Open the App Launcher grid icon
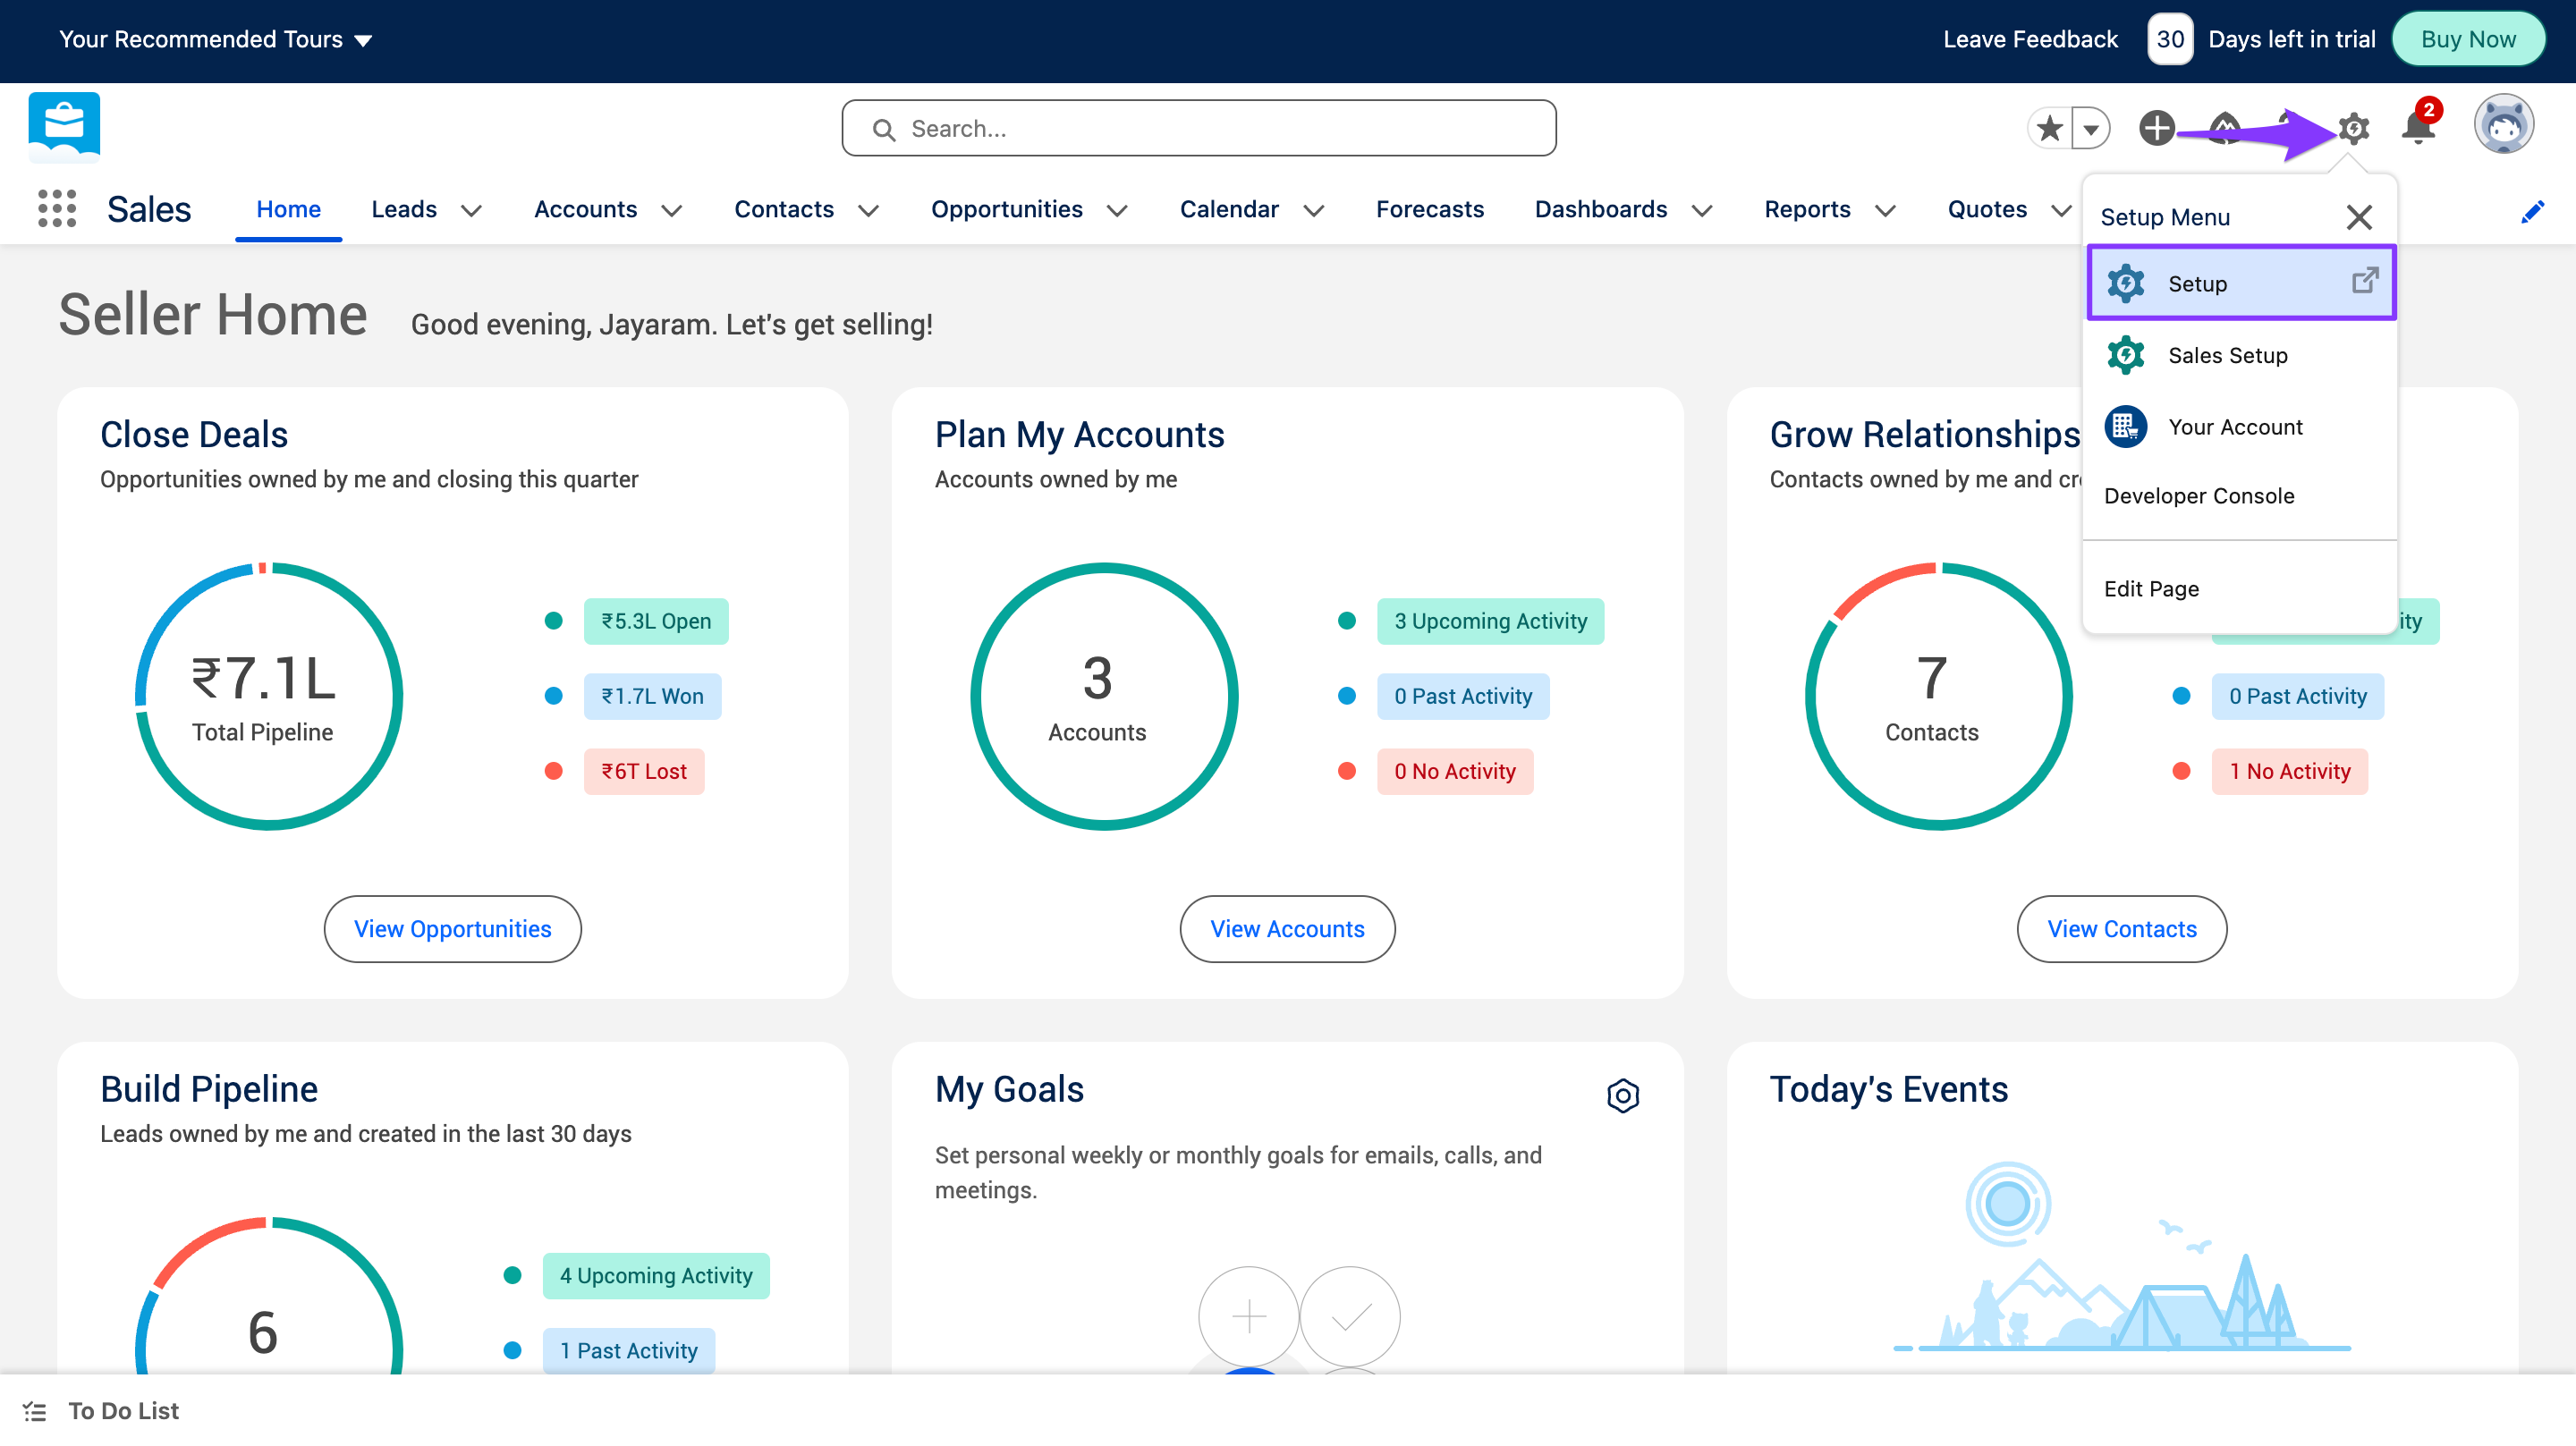2576x1446 pixels. 57,209
